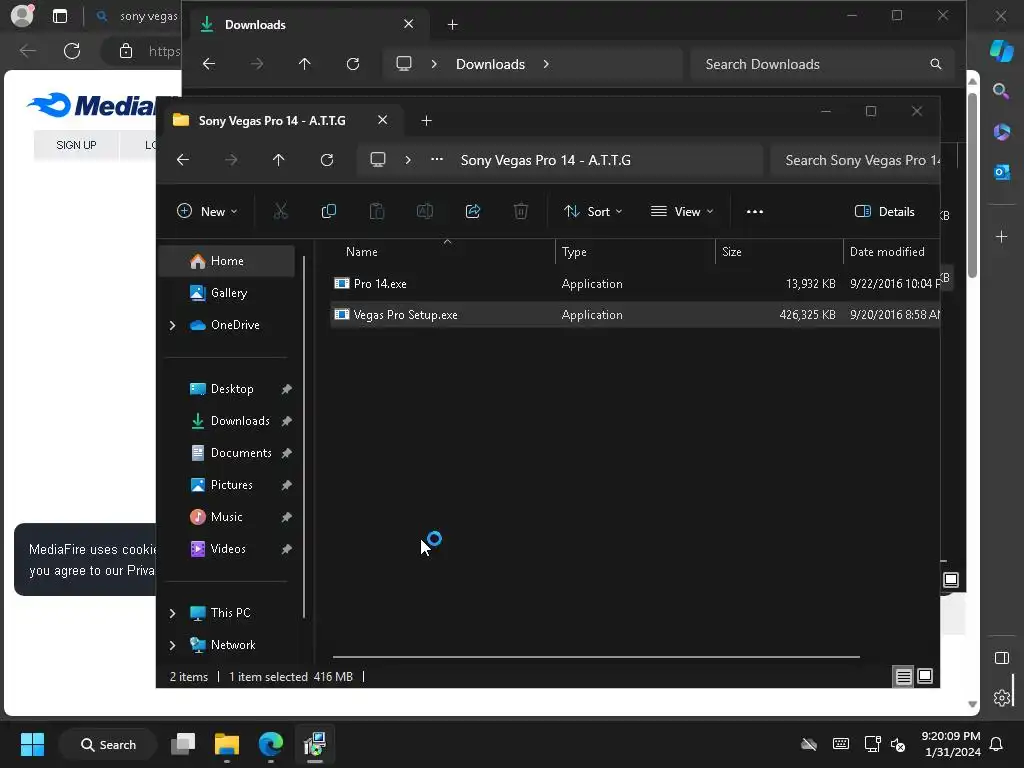Expand the Network tree node
The height and width of the screenshot is (768, 1024).
172,645
